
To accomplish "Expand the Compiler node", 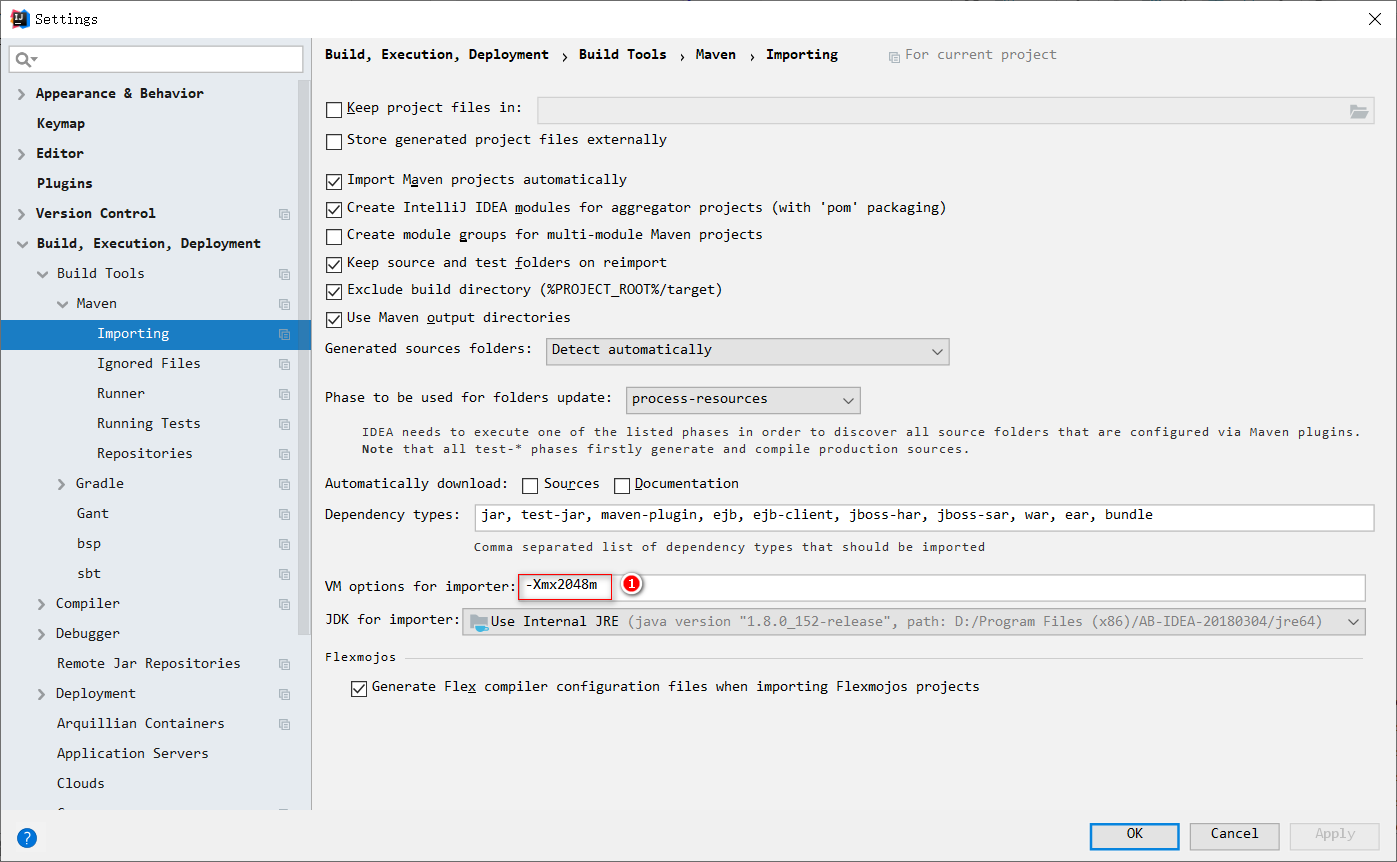I will pyautogui.click(x=41, y=604).
